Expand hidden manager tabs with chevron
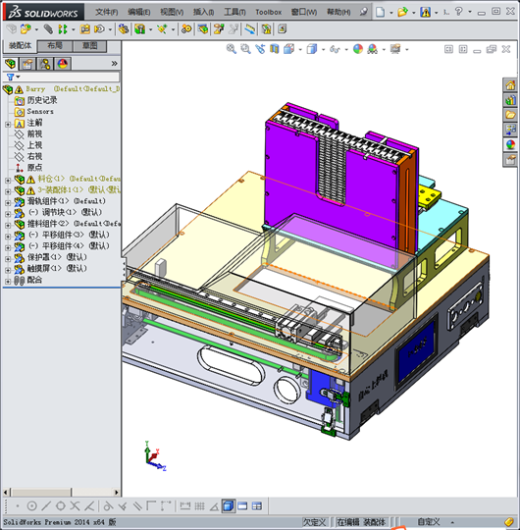The image size is (520, 530). tap(114, 64)
